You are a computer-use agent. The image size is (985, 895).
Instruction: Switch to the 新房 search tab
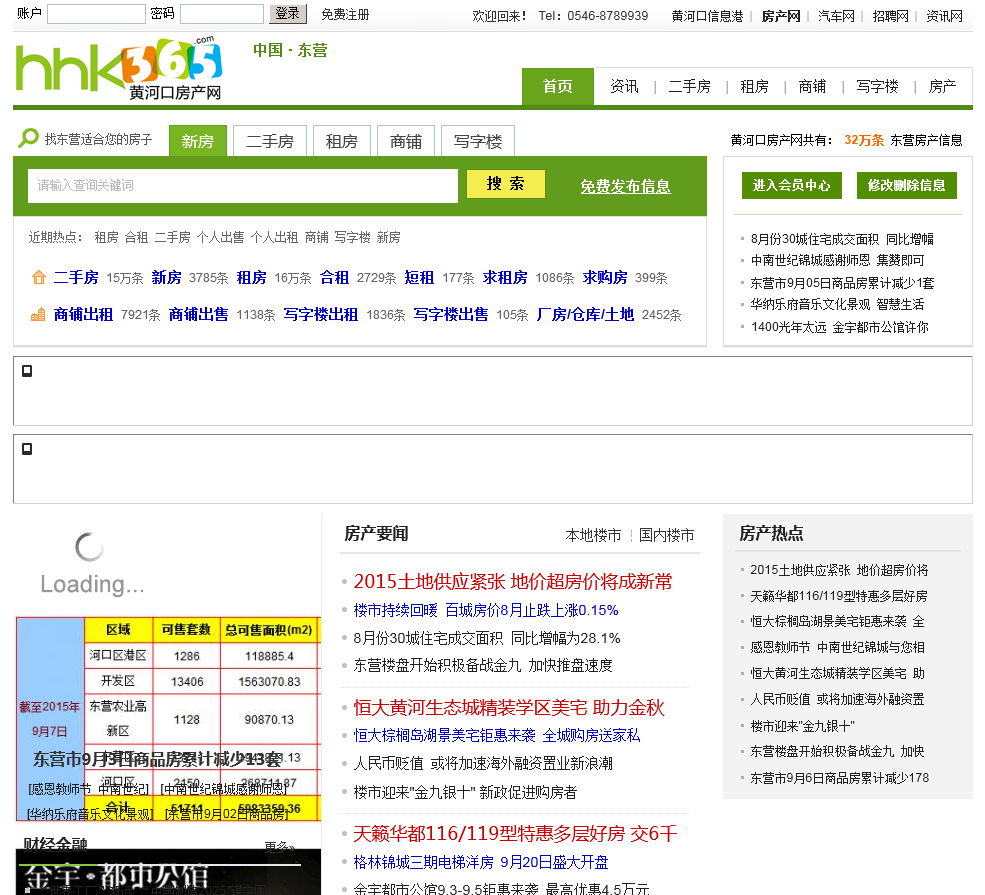(197, 141)
